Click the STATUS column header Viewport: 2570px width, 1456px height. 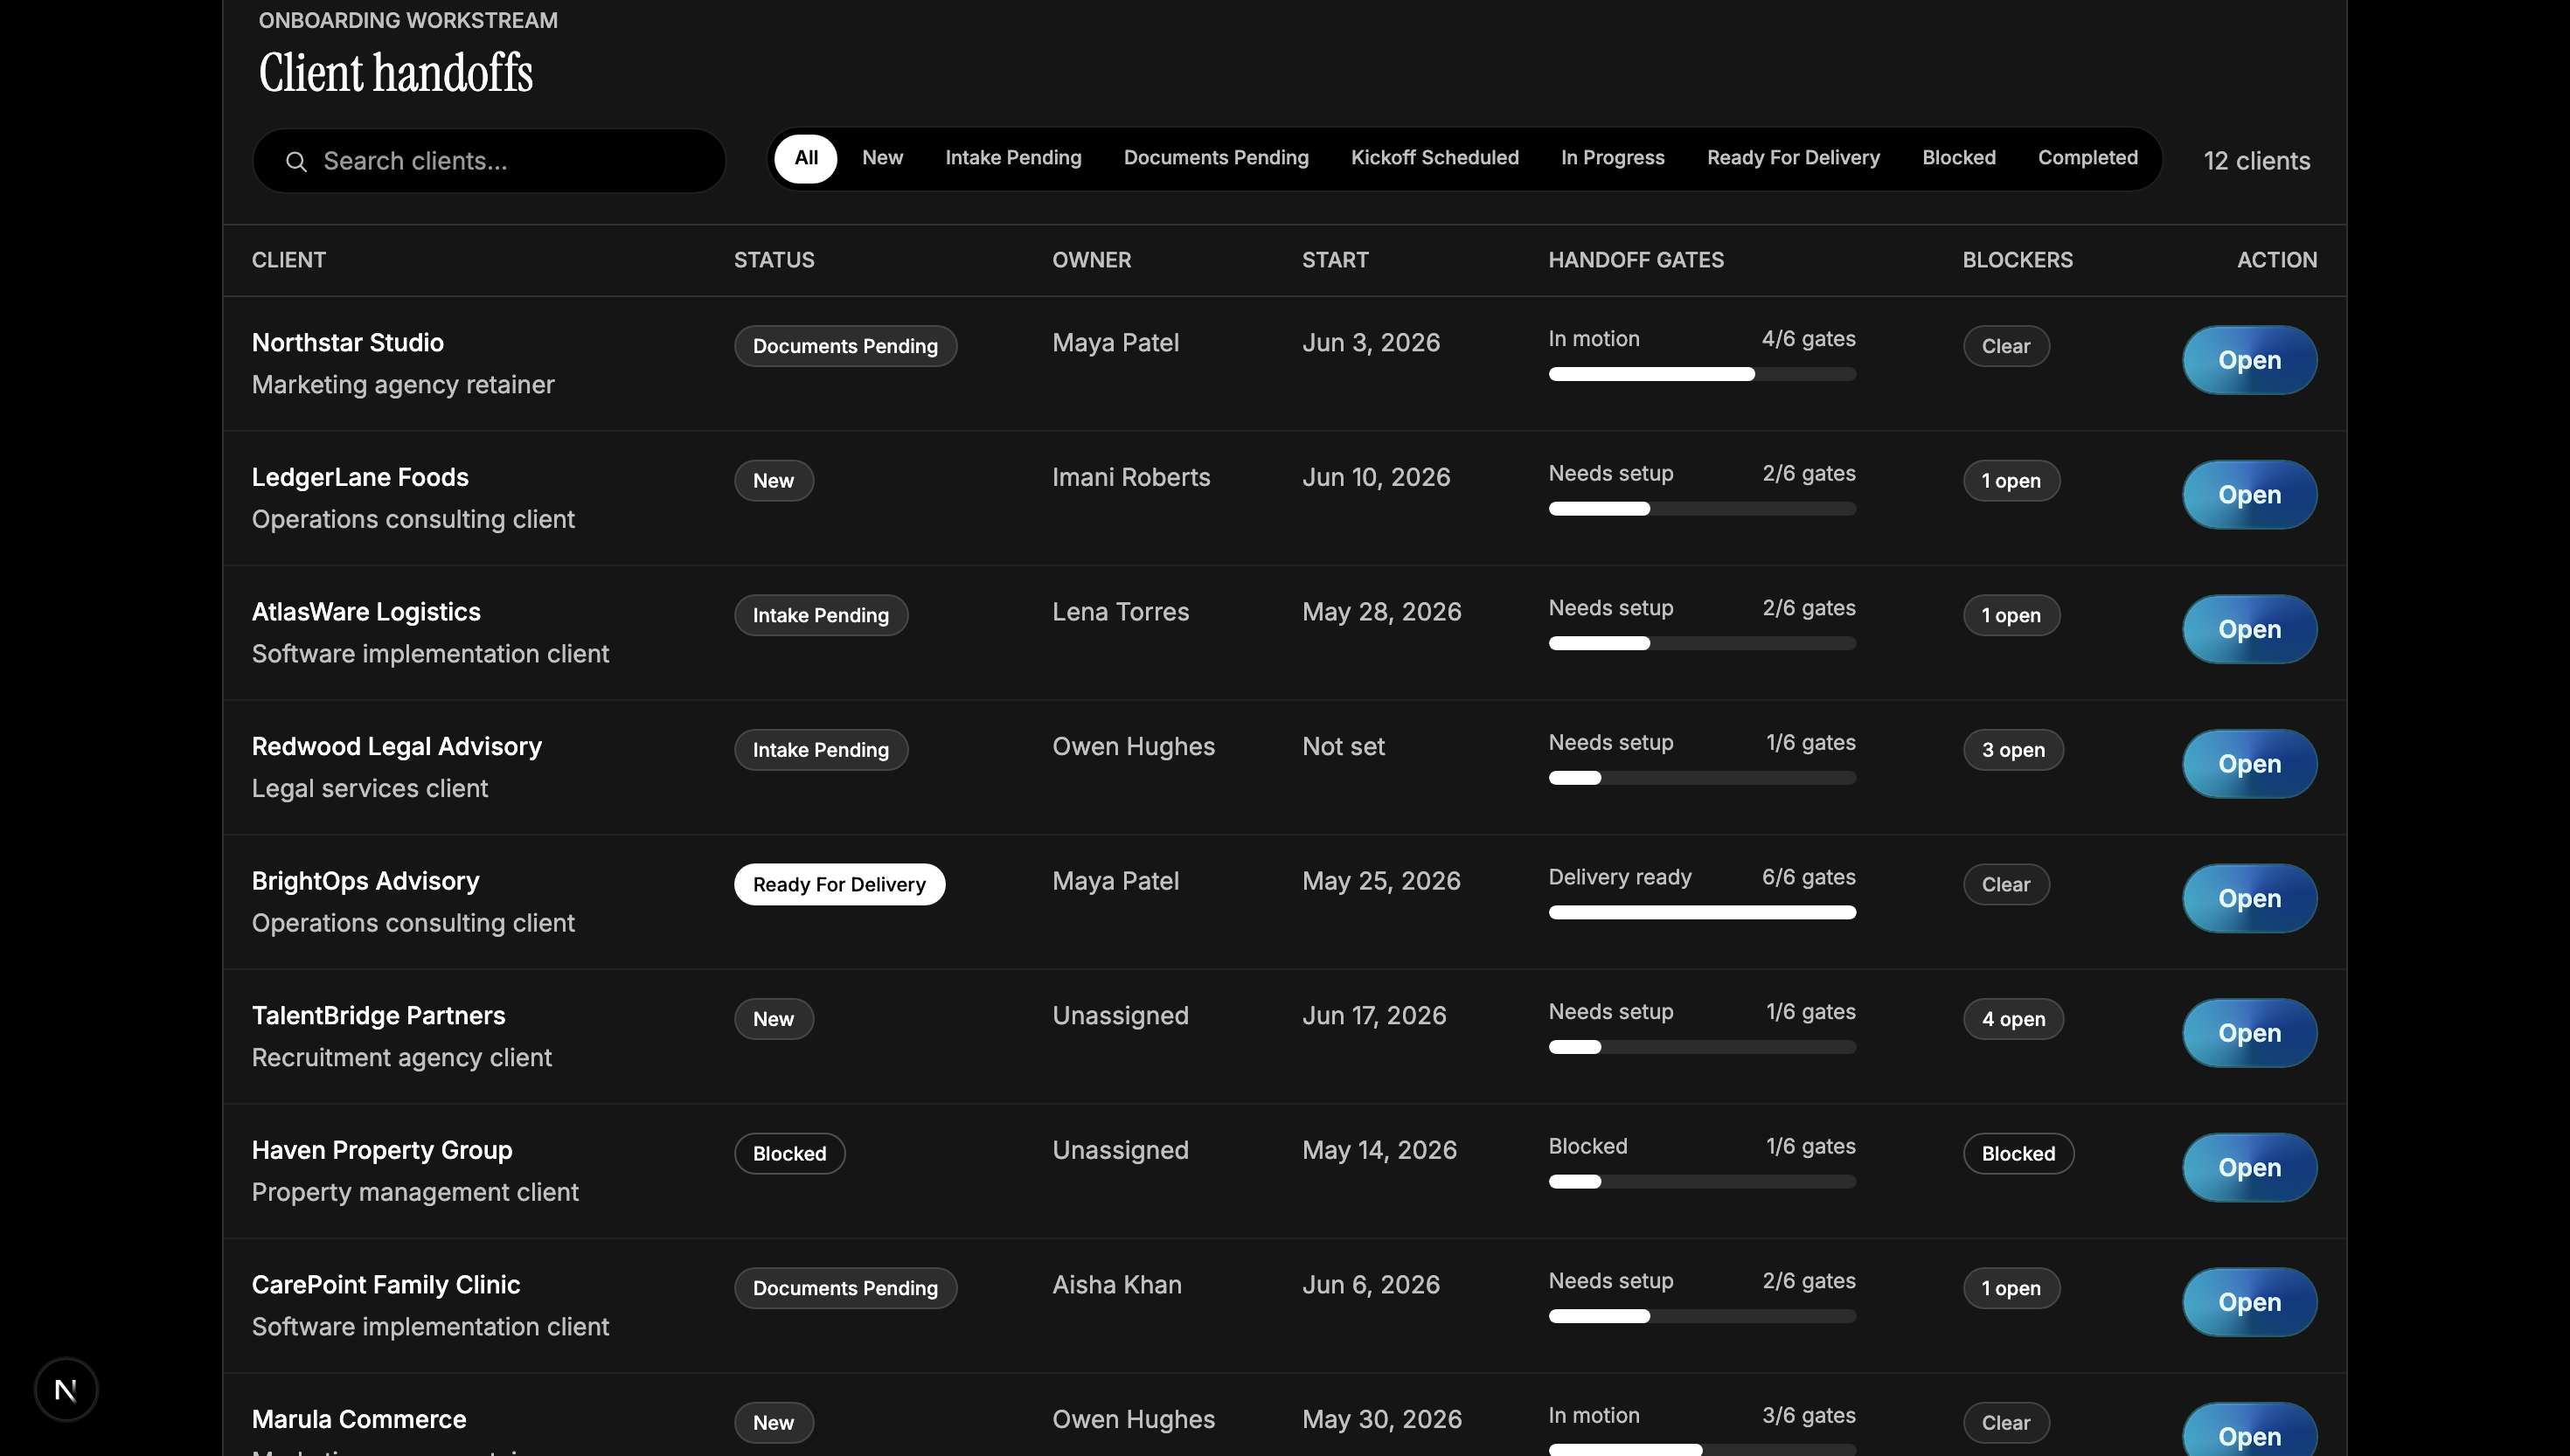pyautogui.click(x=774, y=260)
